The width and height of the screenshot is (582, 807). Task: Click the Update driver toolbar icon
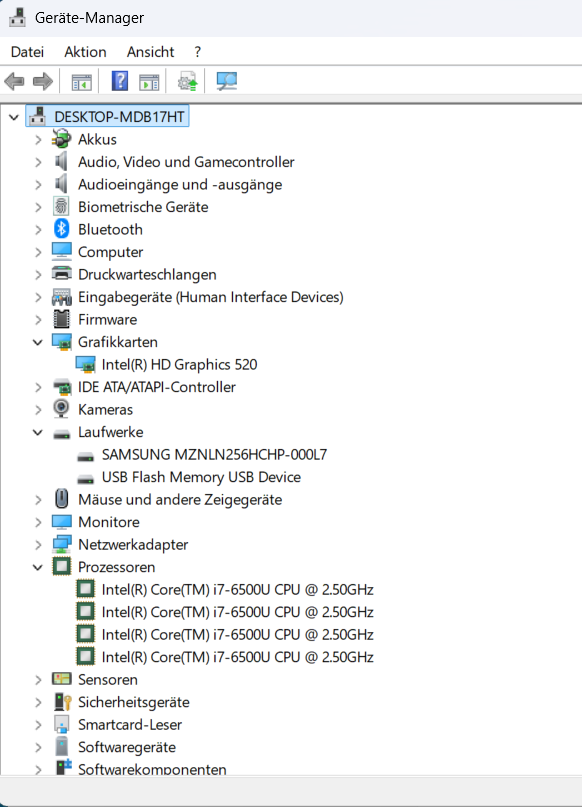[187, 81]
